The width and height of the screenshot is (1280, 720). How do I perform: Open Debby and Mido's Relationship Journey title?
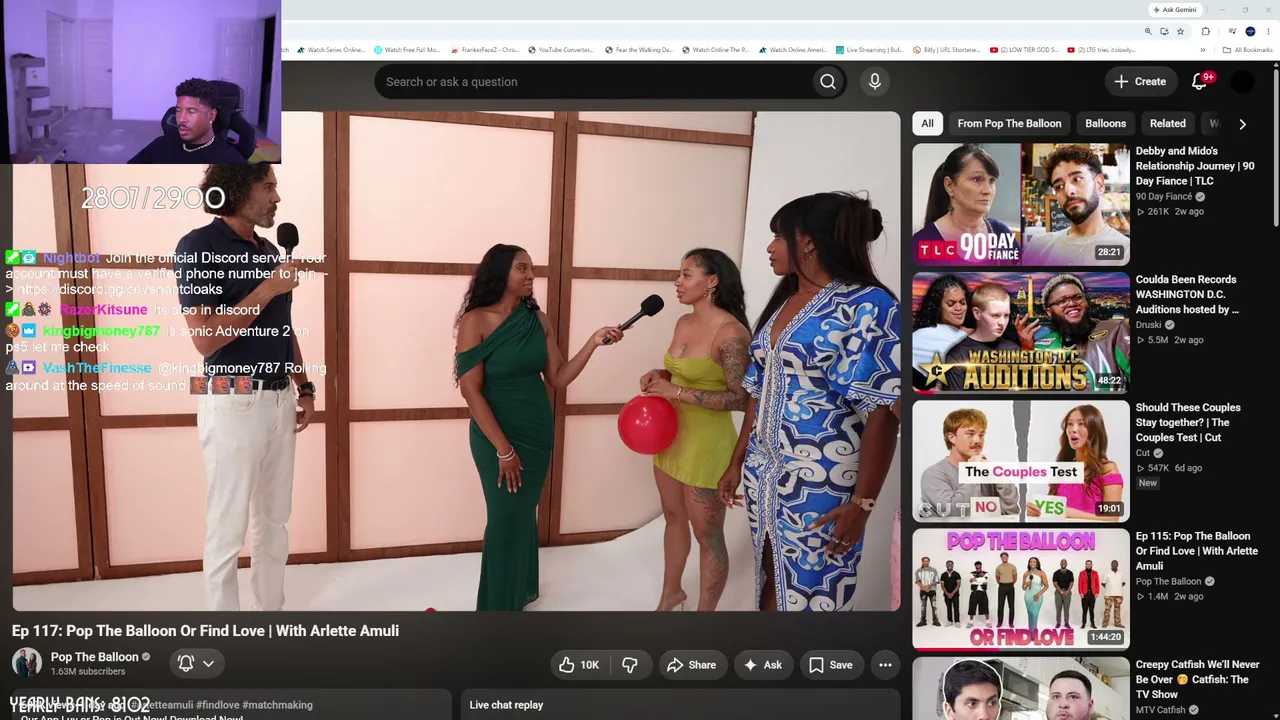coord(1195,166)
